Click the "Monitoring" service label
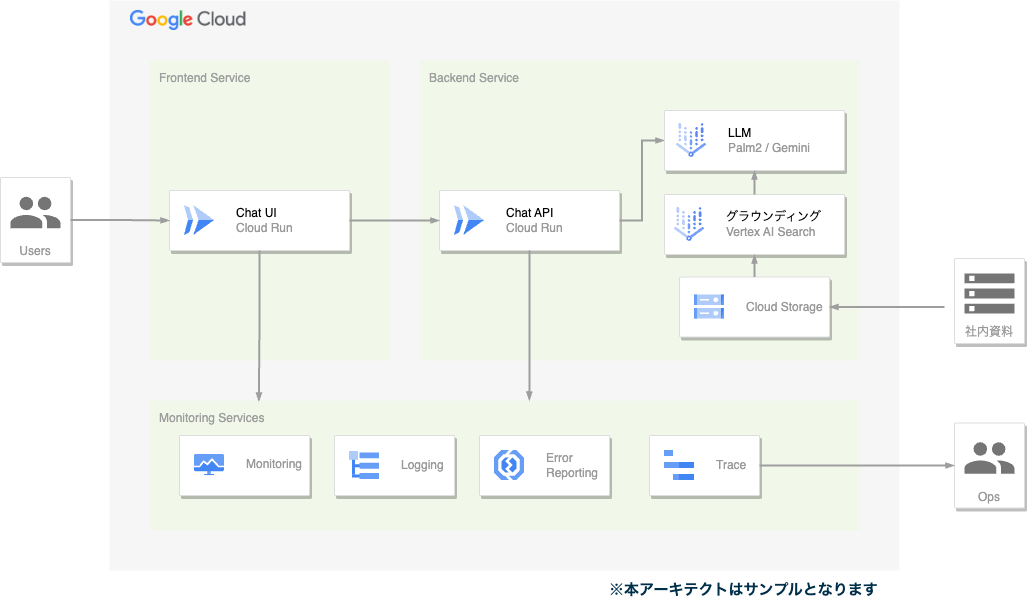The image size is (1029, 604). 274,464
